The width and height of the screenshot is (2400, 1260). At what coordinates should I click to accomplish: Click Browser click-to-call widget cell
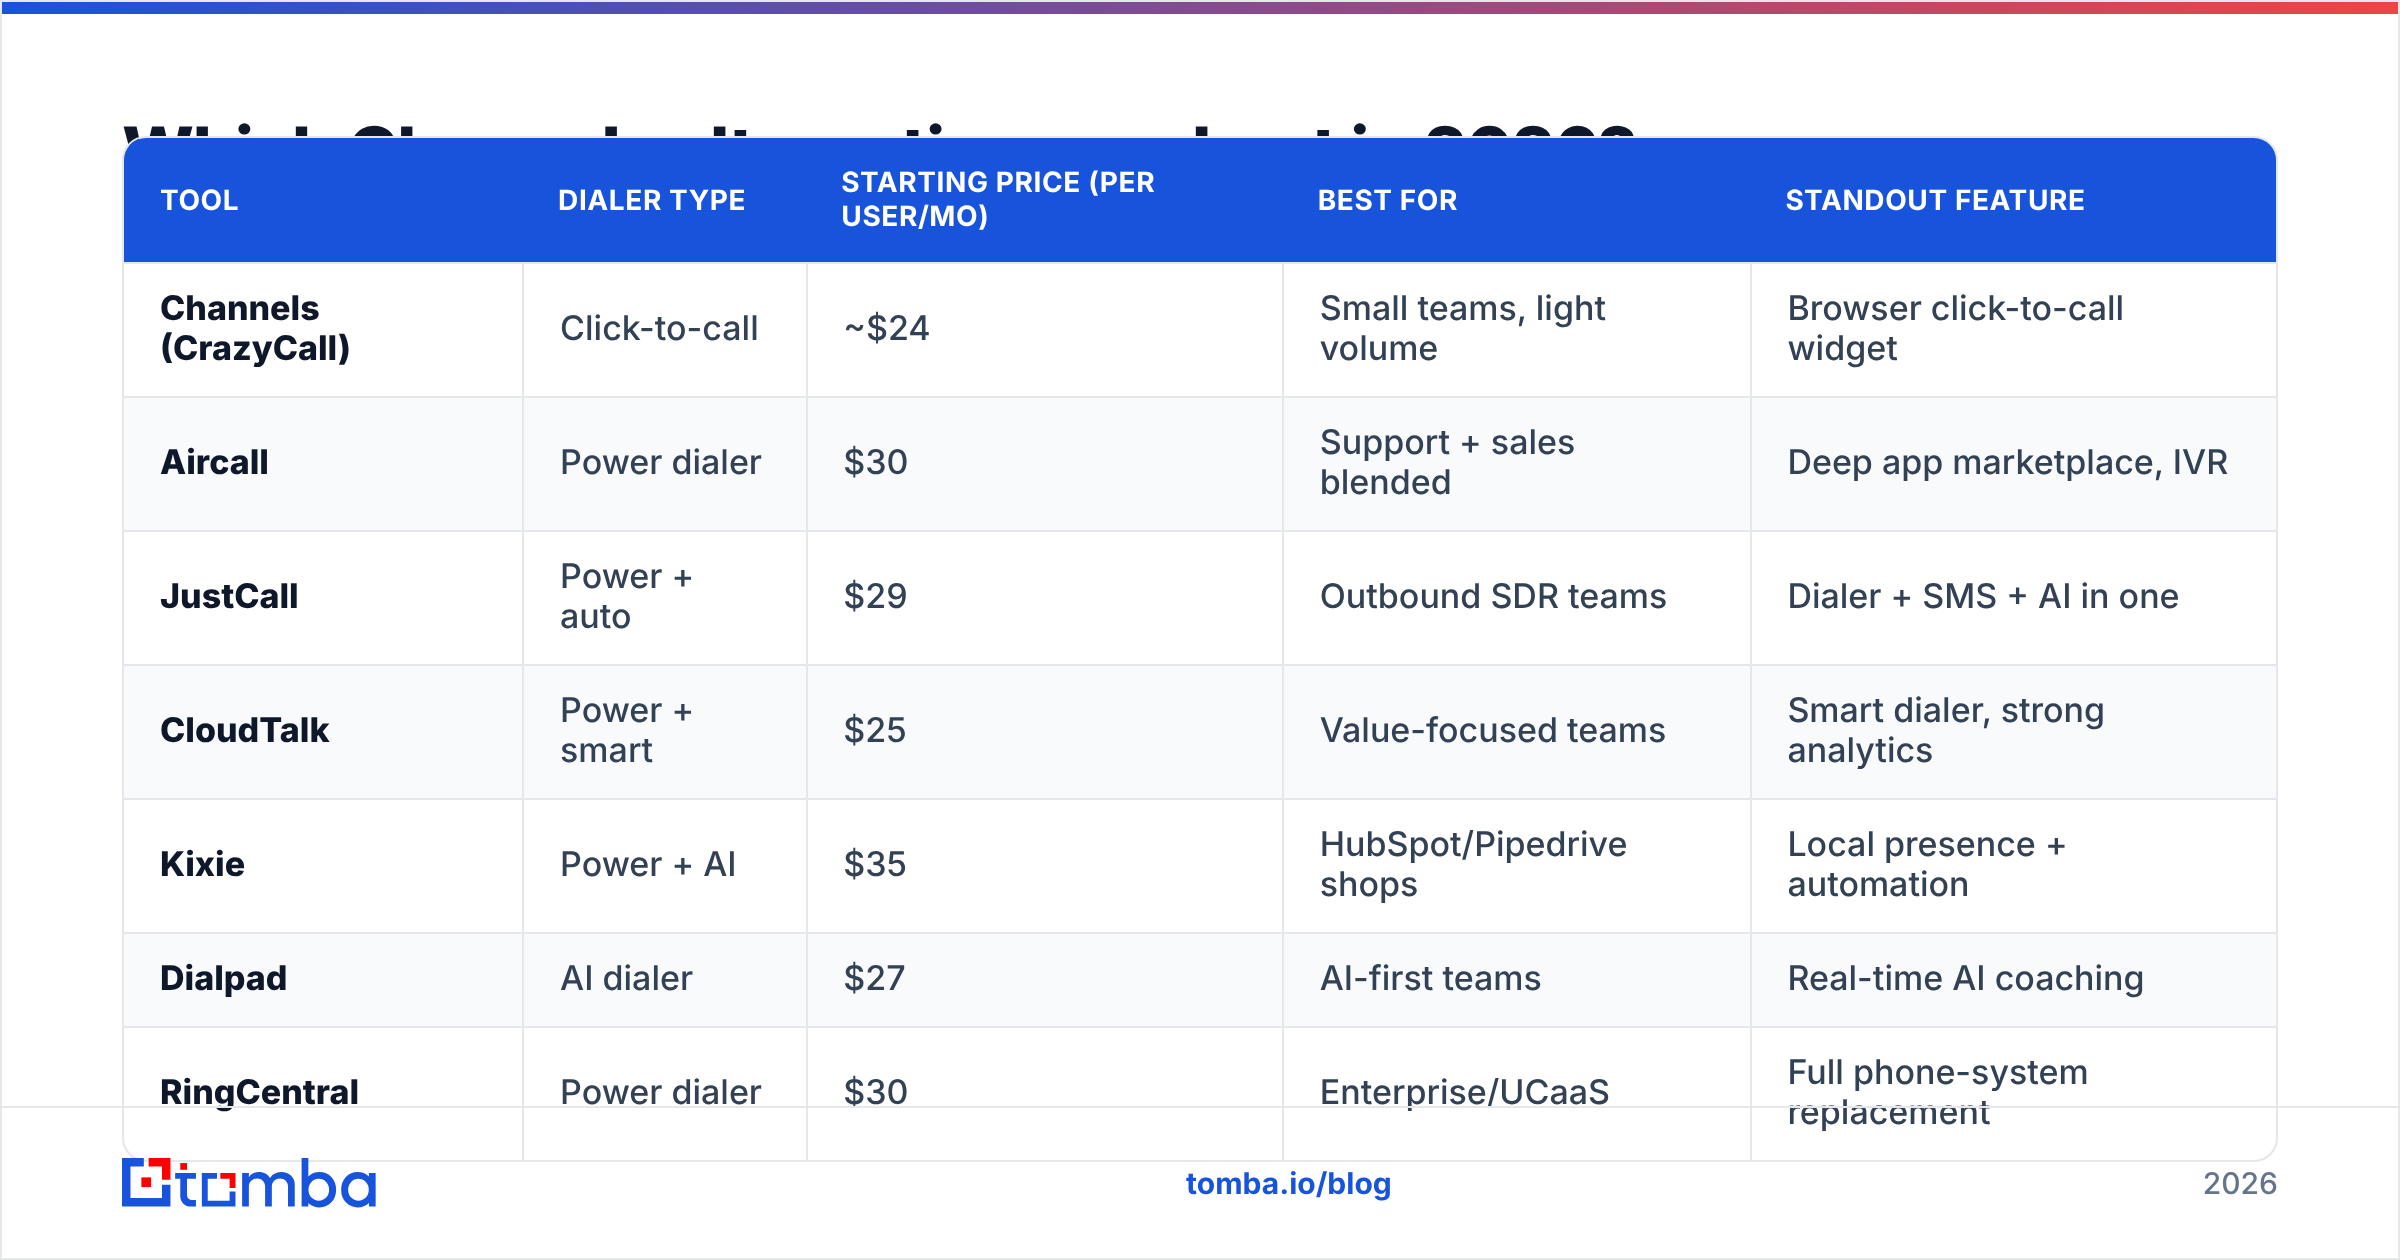click(1955, 328)
